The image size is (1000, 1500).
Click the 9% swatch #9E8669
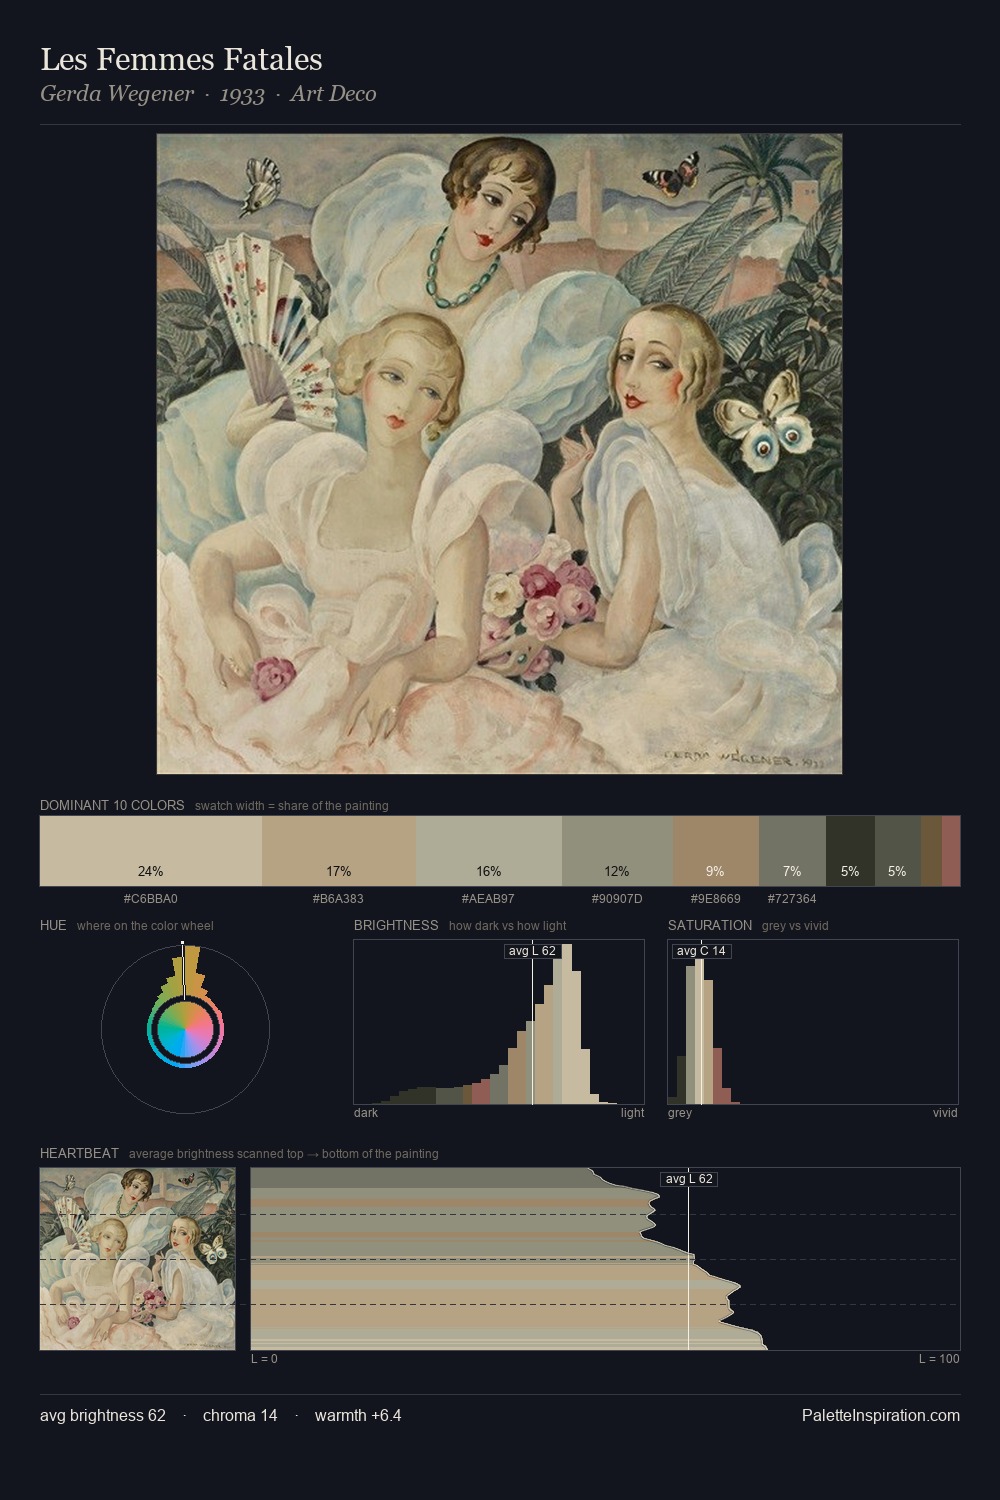pyautogui.click(x=716, y=851)
